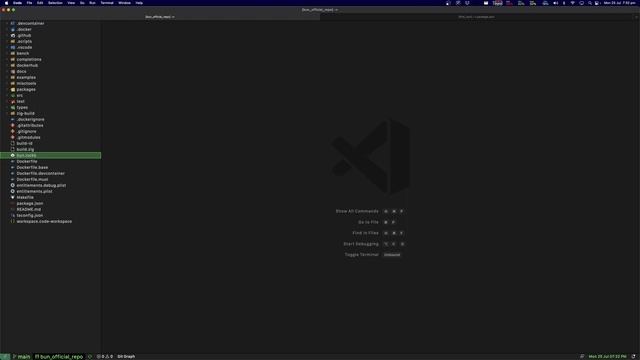Click the remote window icon in status bar
The height and width of the screenshot is (360, 640).
coord(5,357)
